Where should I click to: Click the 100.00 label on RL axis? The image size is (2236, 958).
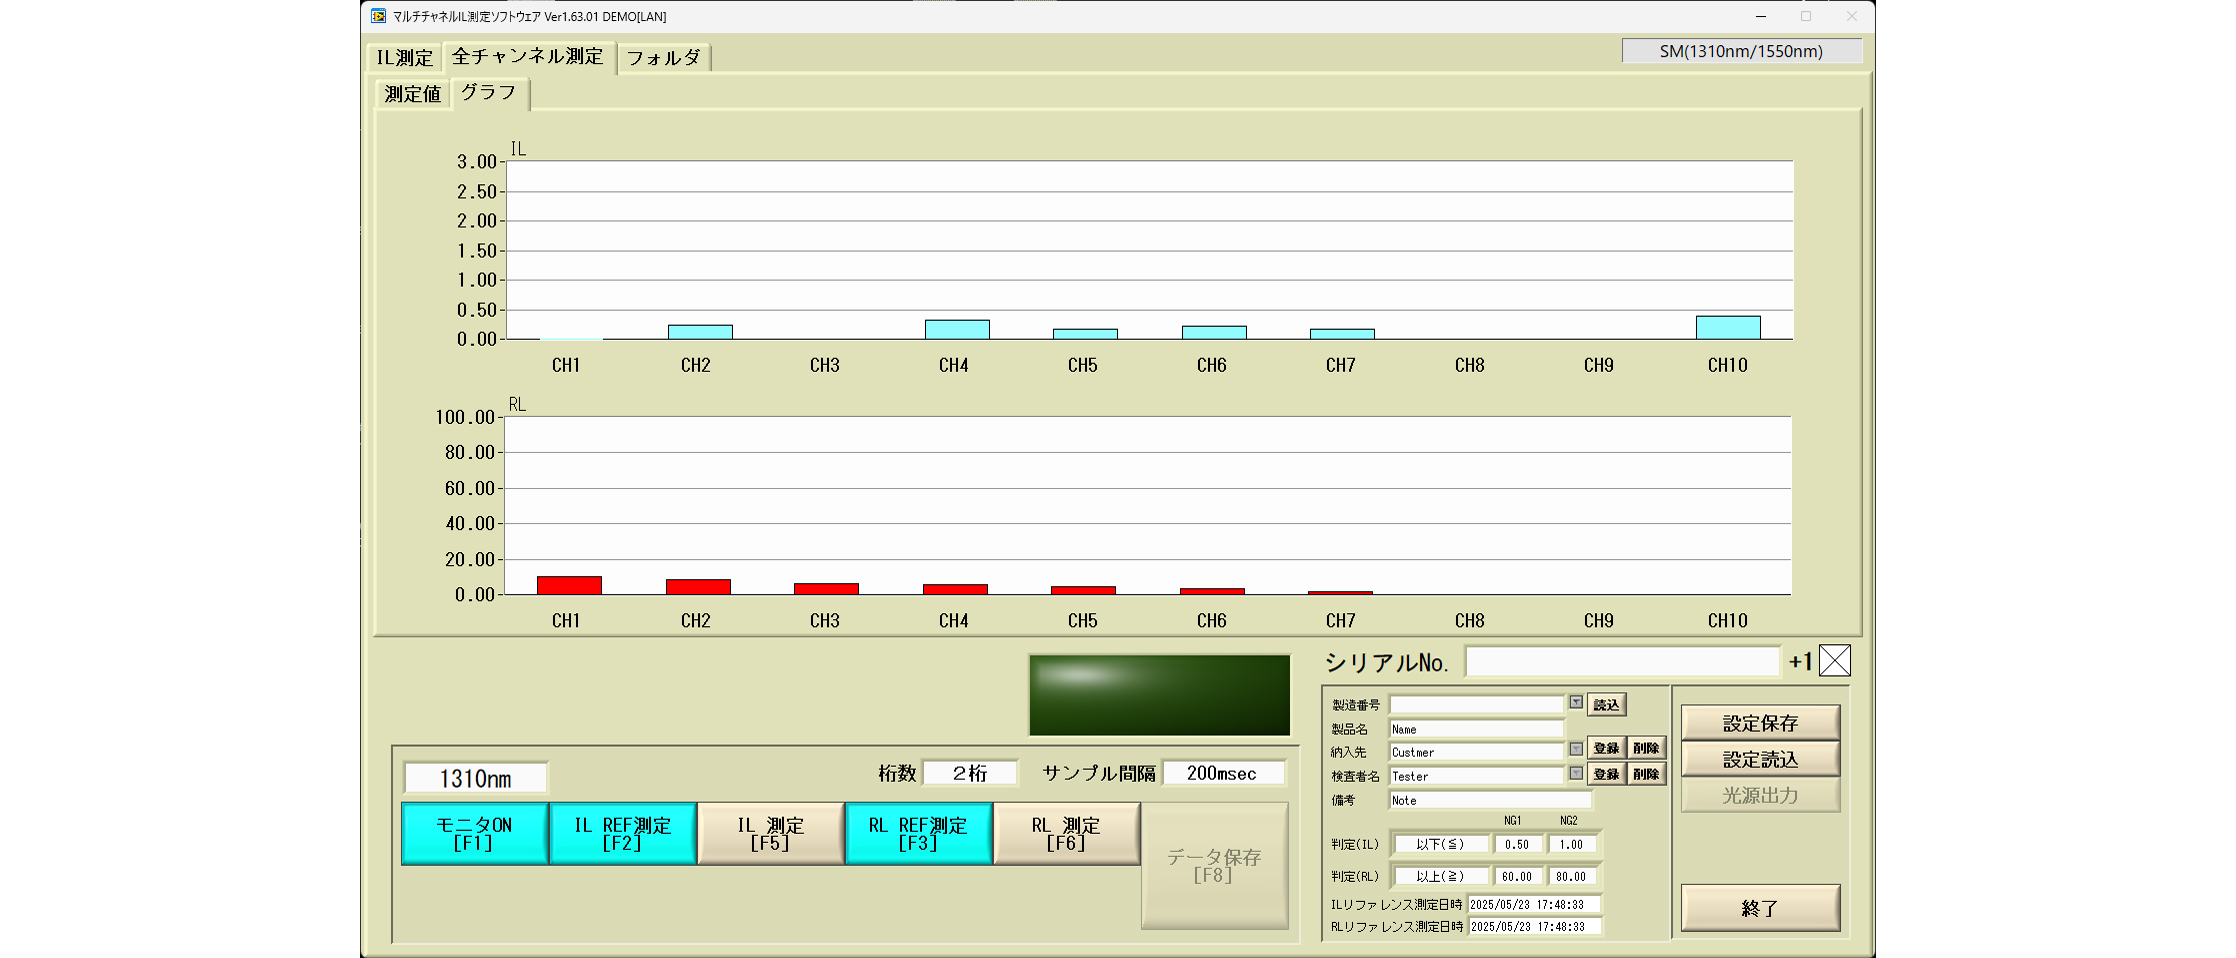coord(465,417)
